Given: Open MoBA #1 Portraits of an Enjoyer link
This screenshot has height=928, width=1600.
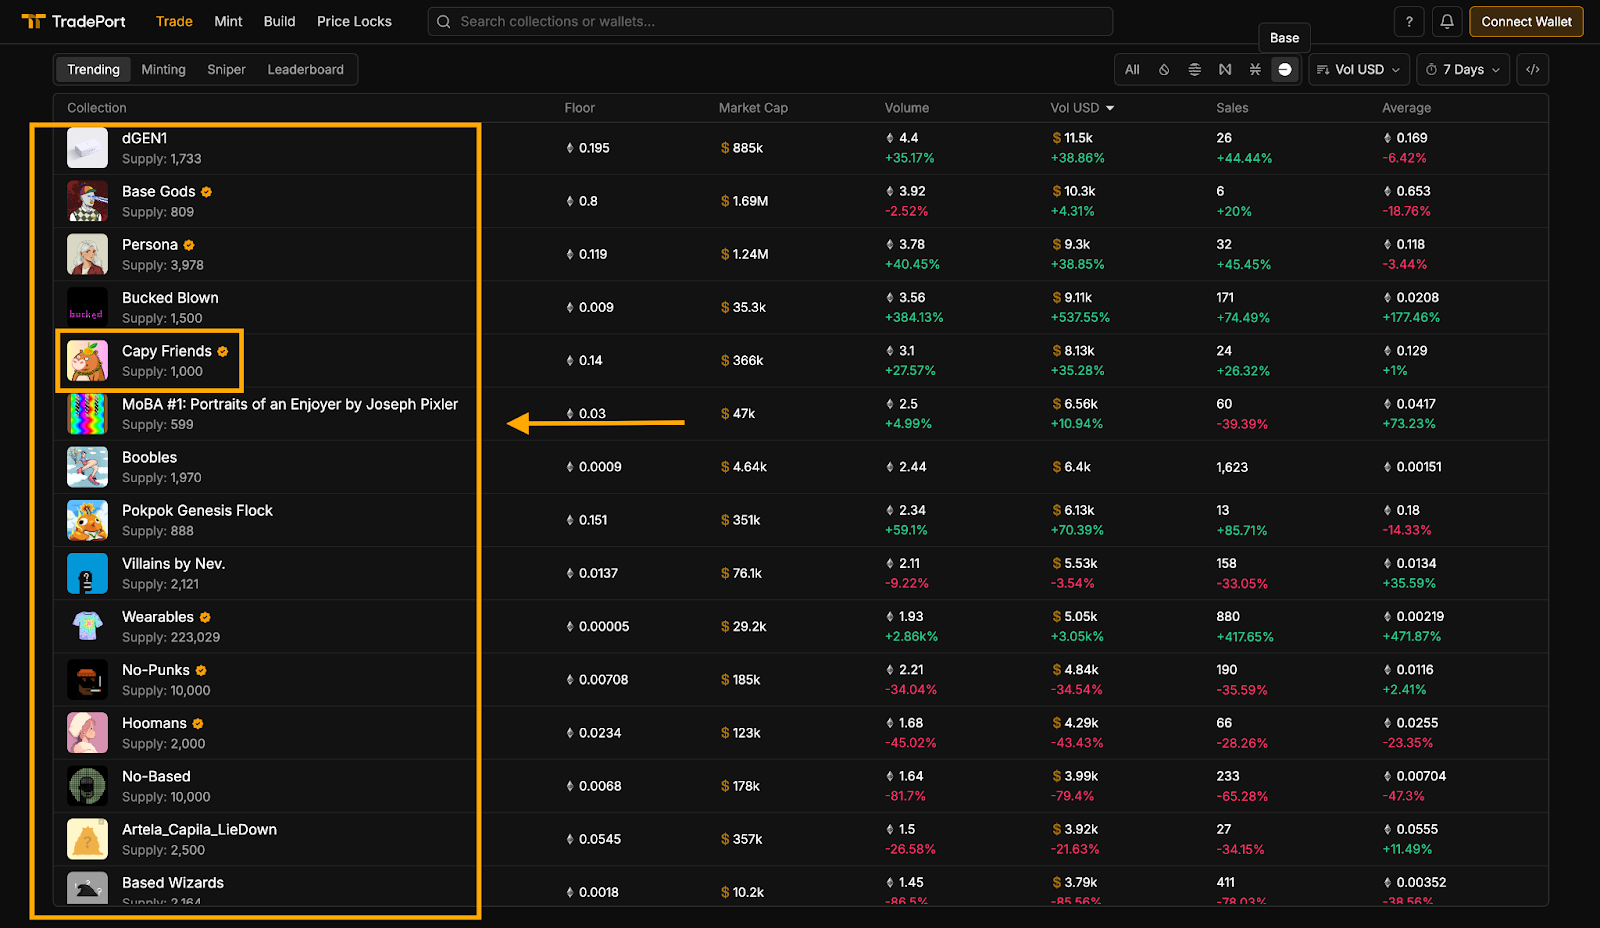Looking at the screenshot, I should click(290, 404).
